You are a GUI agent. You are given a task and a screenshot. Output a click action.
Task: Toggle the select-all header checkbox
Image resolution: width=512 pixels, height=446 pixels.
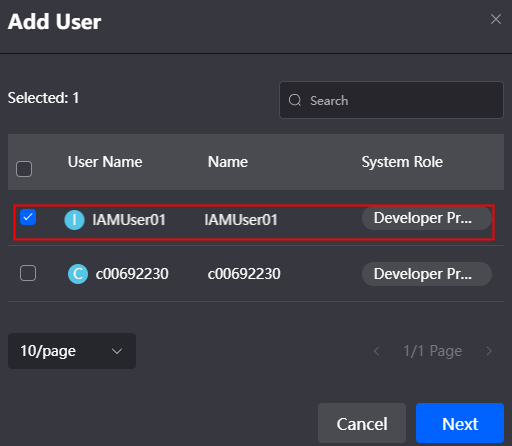pos(24,169)
